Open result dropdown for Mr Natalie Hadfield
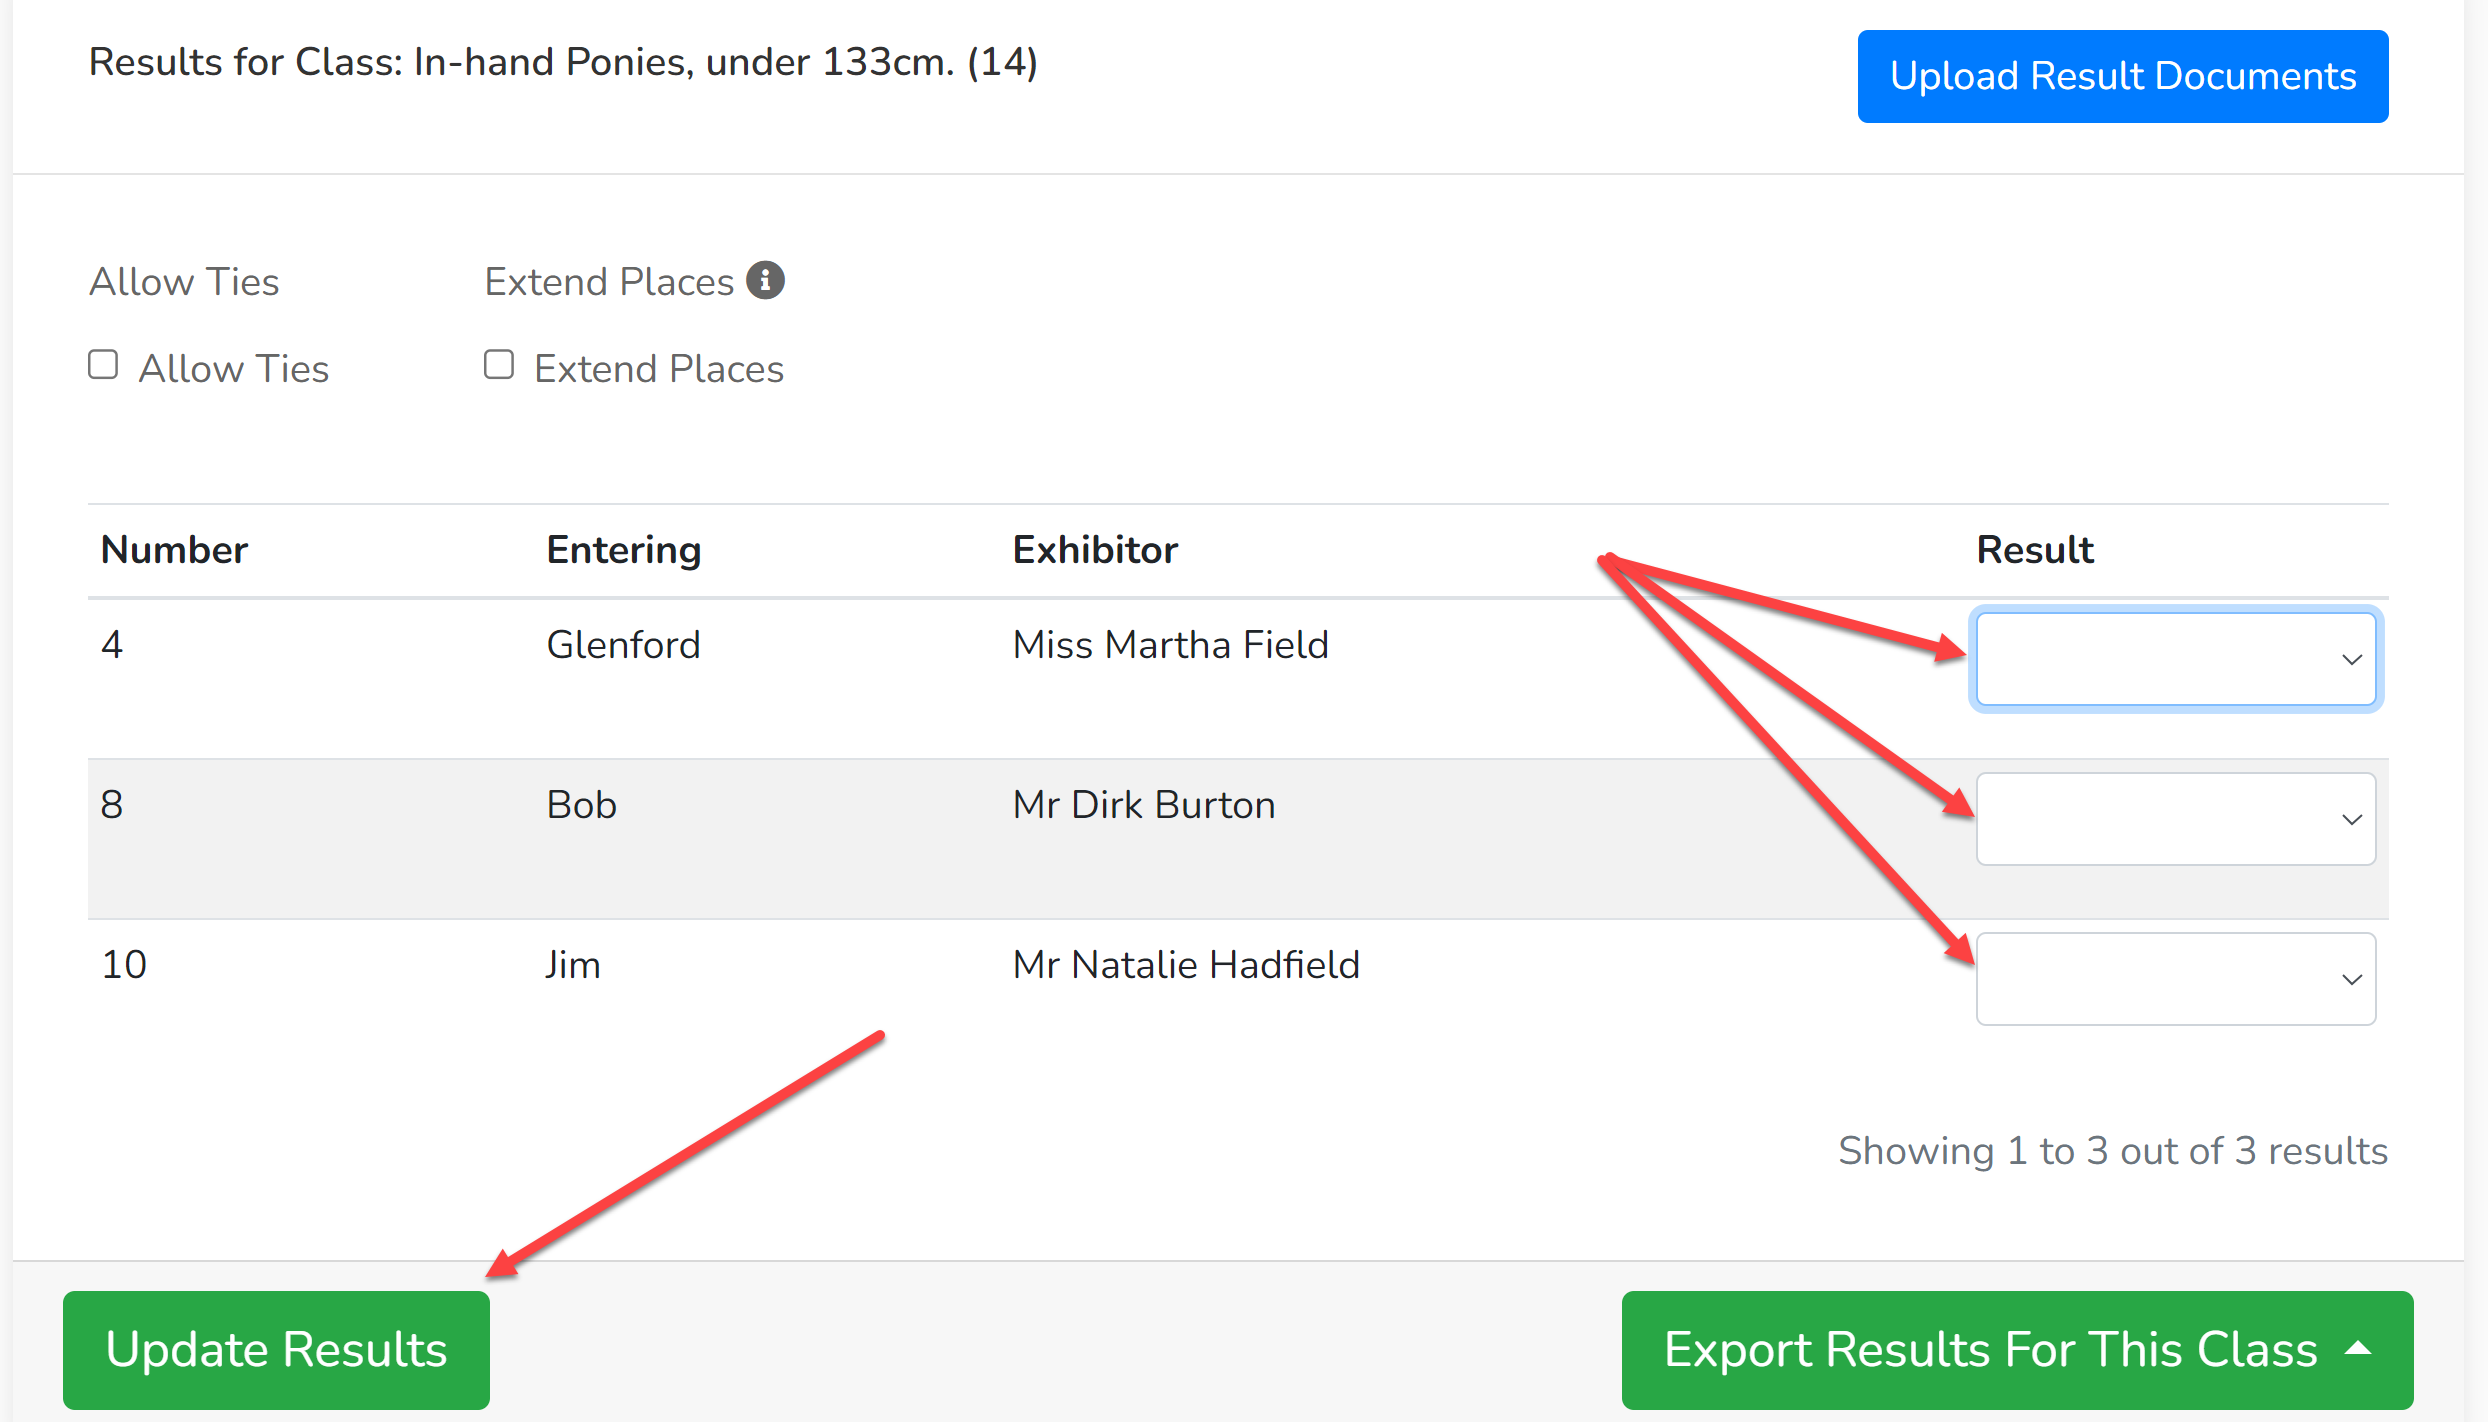Image resolution: width=2488 pixels, height=1422 pixels. pos(2176,979)
